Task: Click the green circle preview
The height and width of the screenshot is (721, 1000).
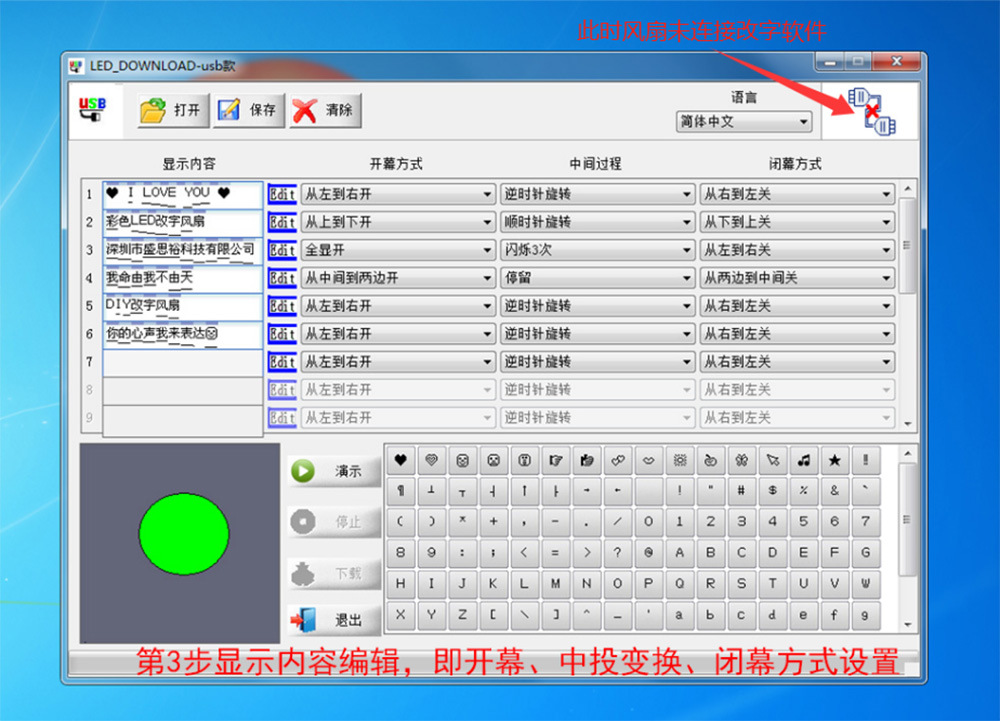Action: [184, 534]
